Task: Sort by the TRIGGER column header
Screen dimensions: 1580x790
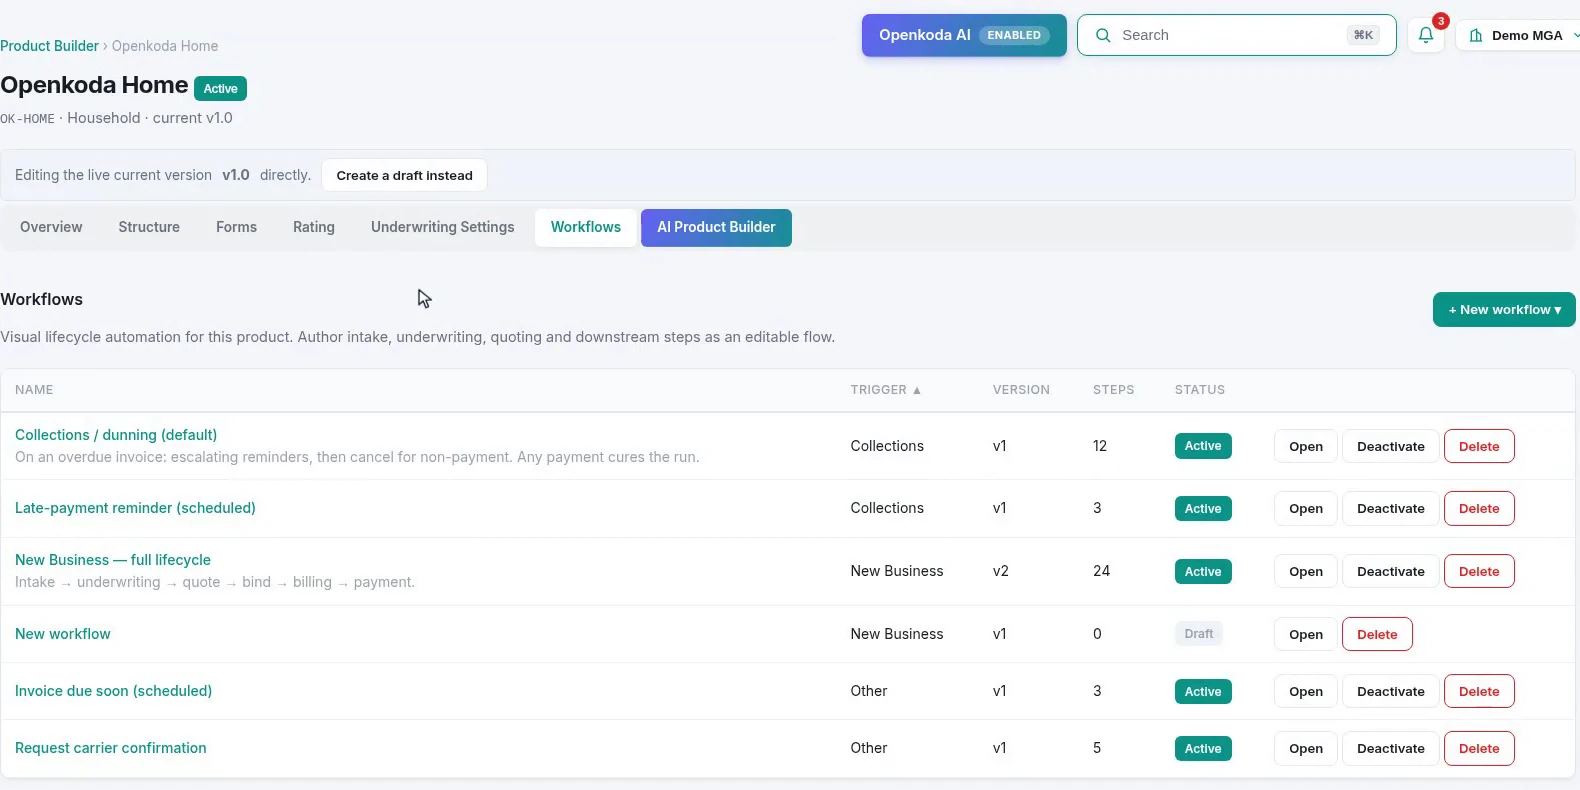Action: pos(885,390)
